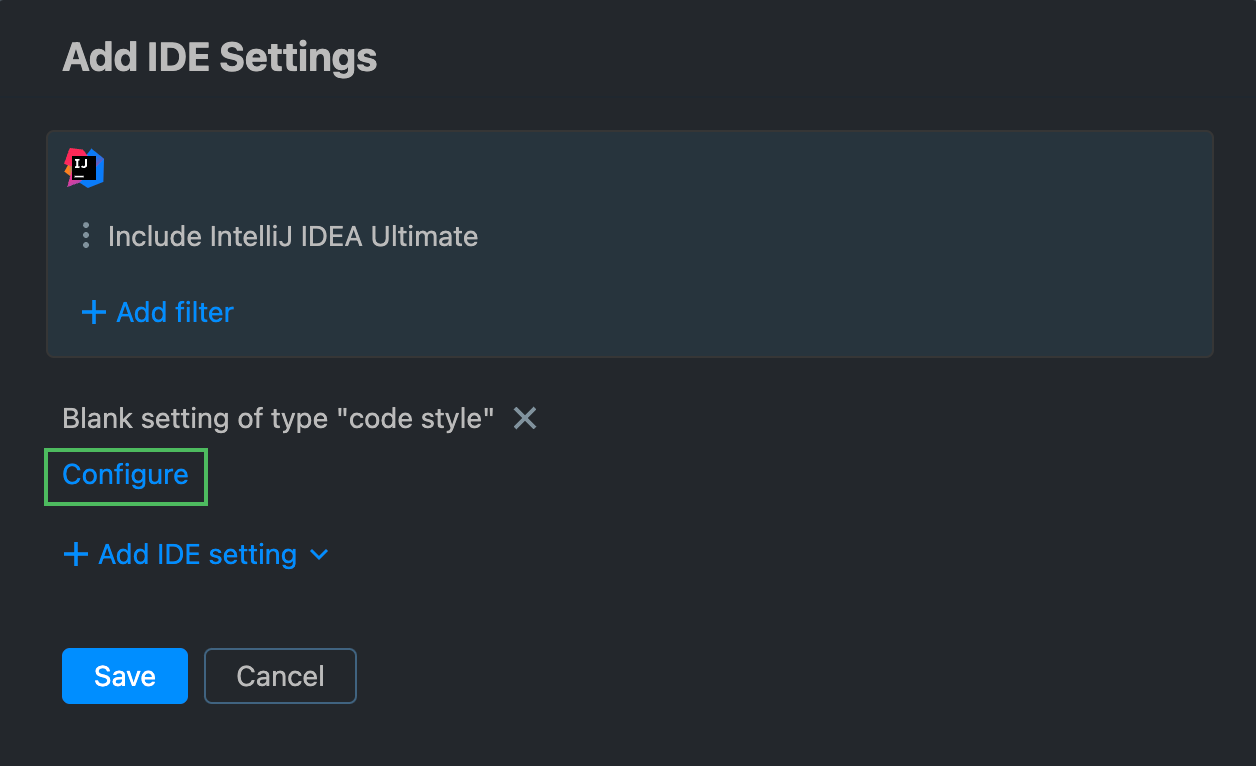
Task: Open the chevron next to Add IDE setting
Action: [318, 554]
